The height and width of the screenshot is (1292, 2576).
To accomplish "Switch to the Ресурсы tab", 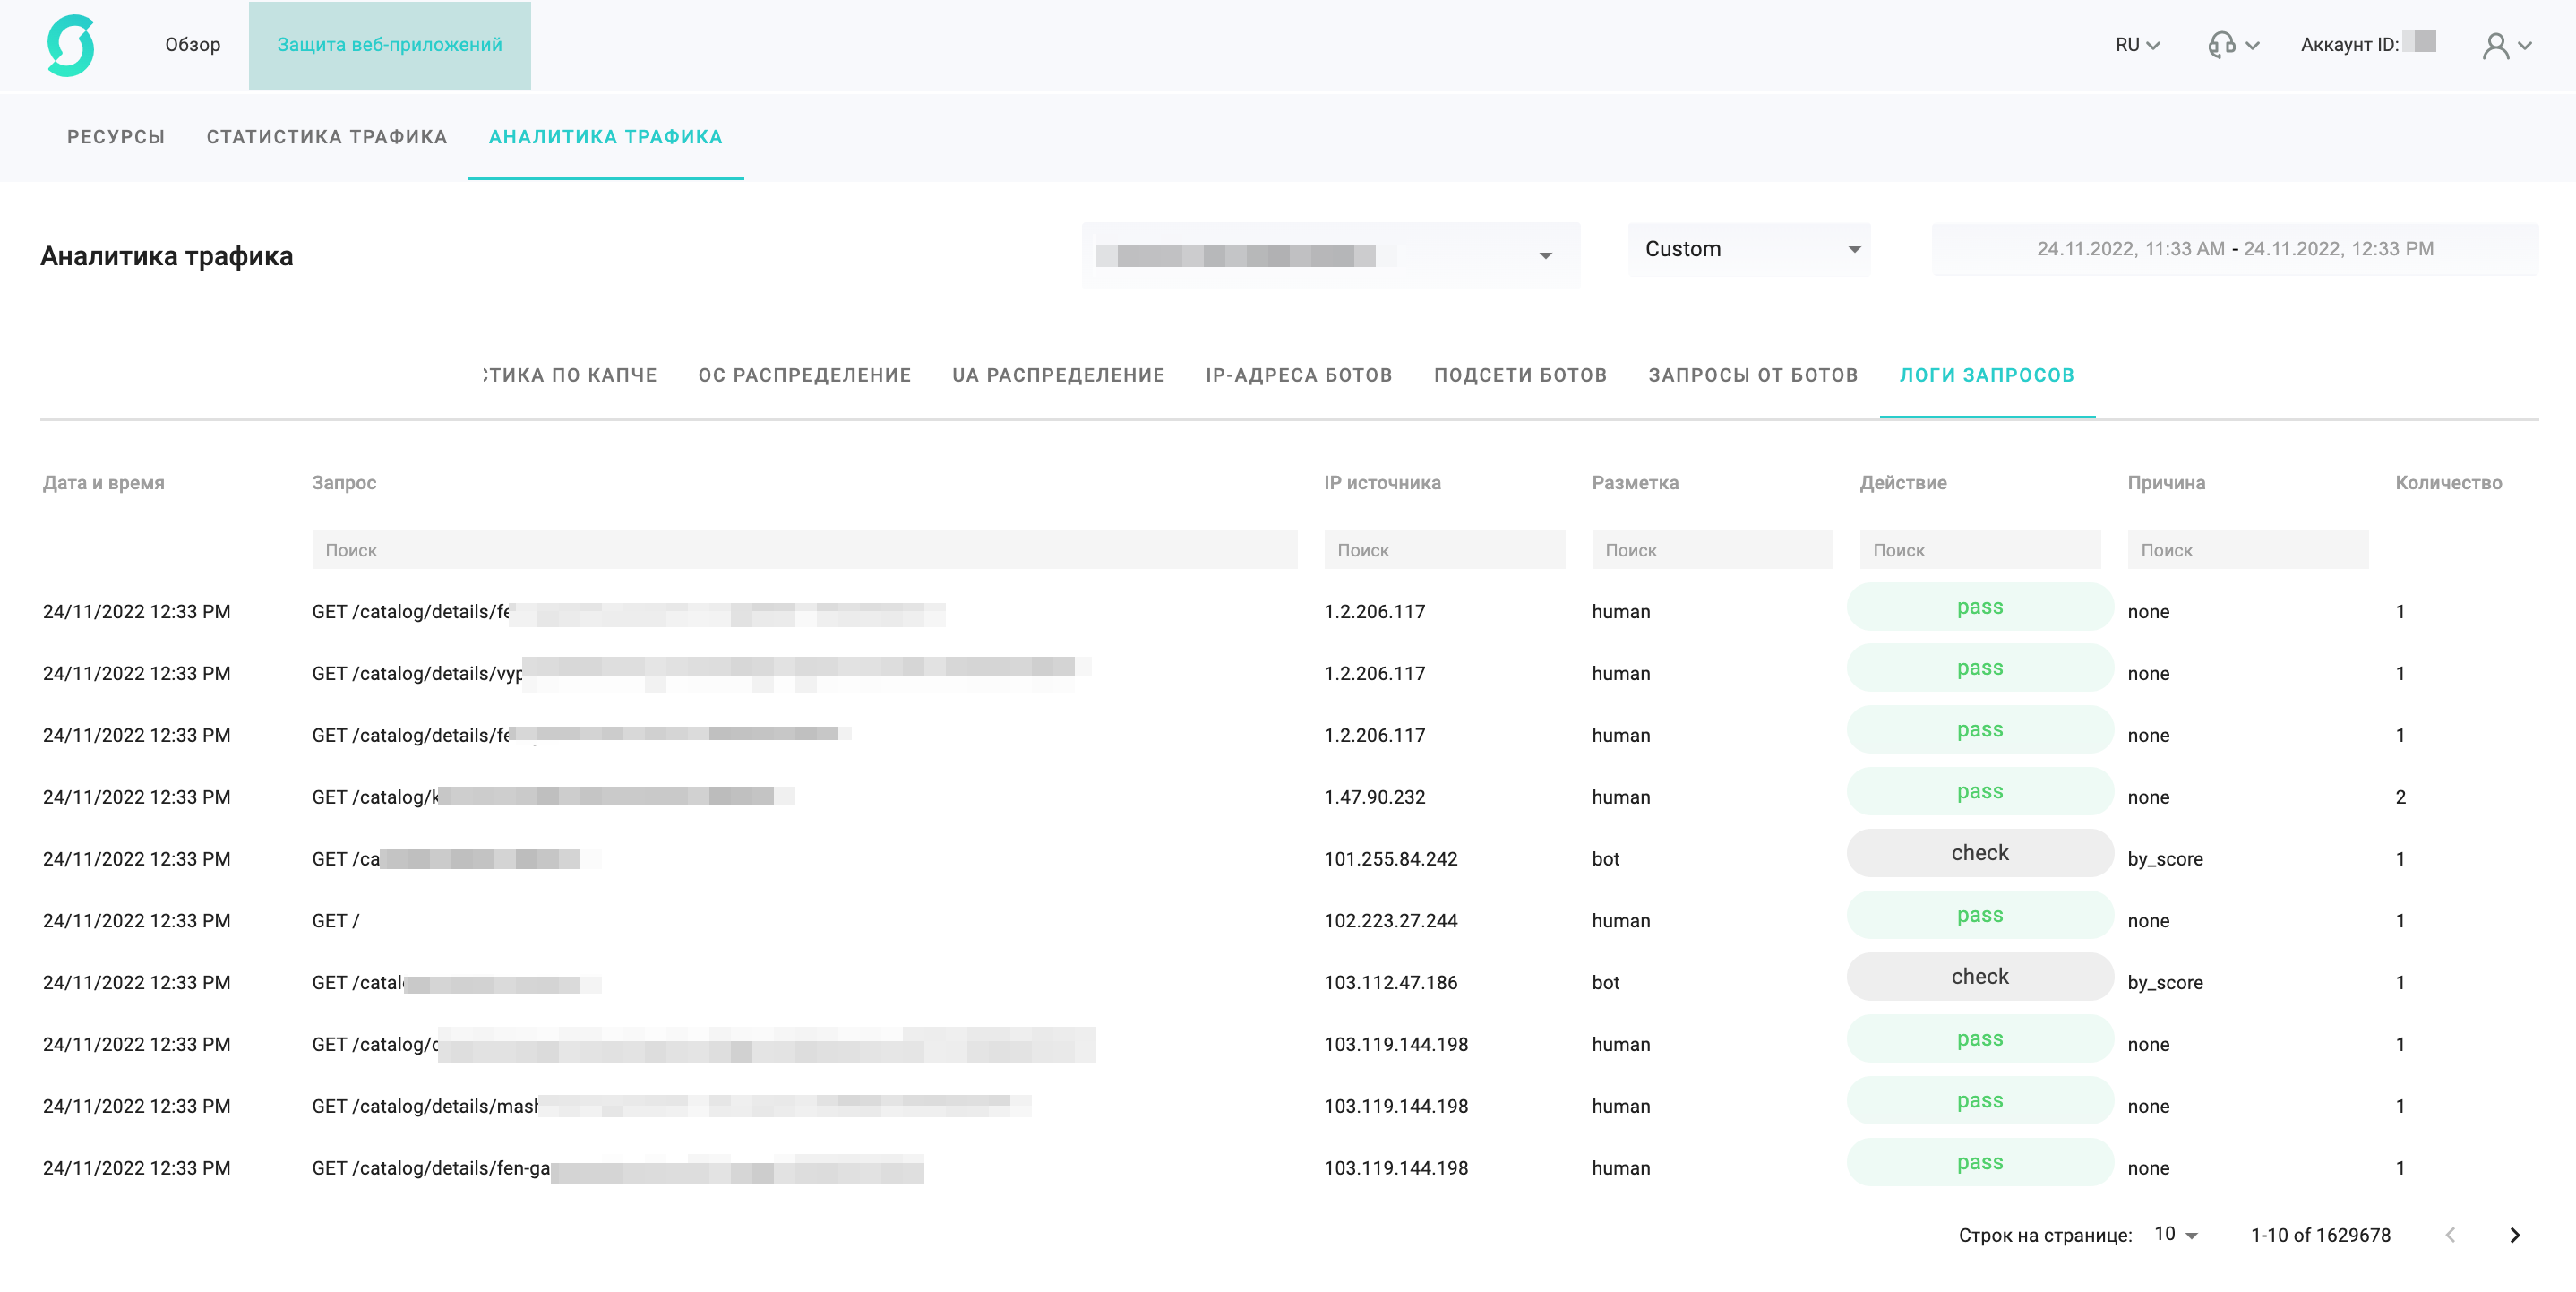I will (116, 137).
